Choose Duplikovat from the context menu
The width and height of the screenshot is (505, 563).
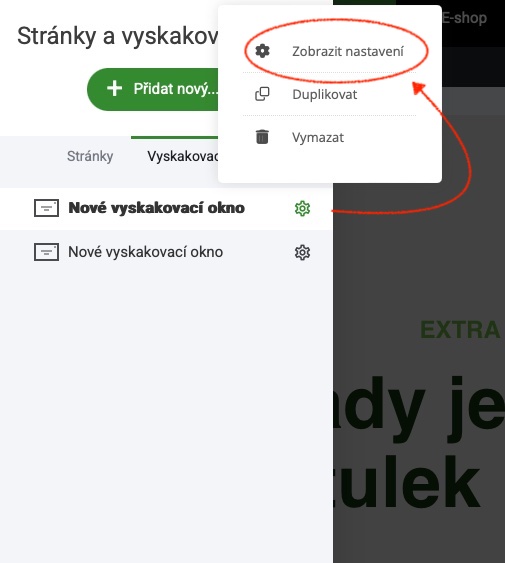(x=329, y=94)
